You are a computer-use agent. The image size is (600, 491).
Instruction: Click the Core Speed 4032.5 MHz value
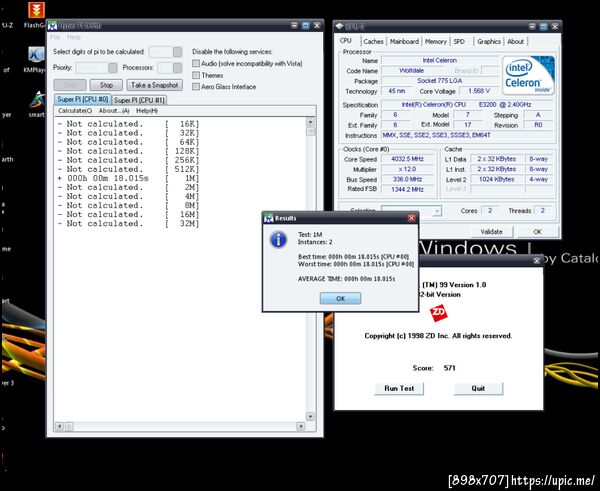tap(407, 159)
